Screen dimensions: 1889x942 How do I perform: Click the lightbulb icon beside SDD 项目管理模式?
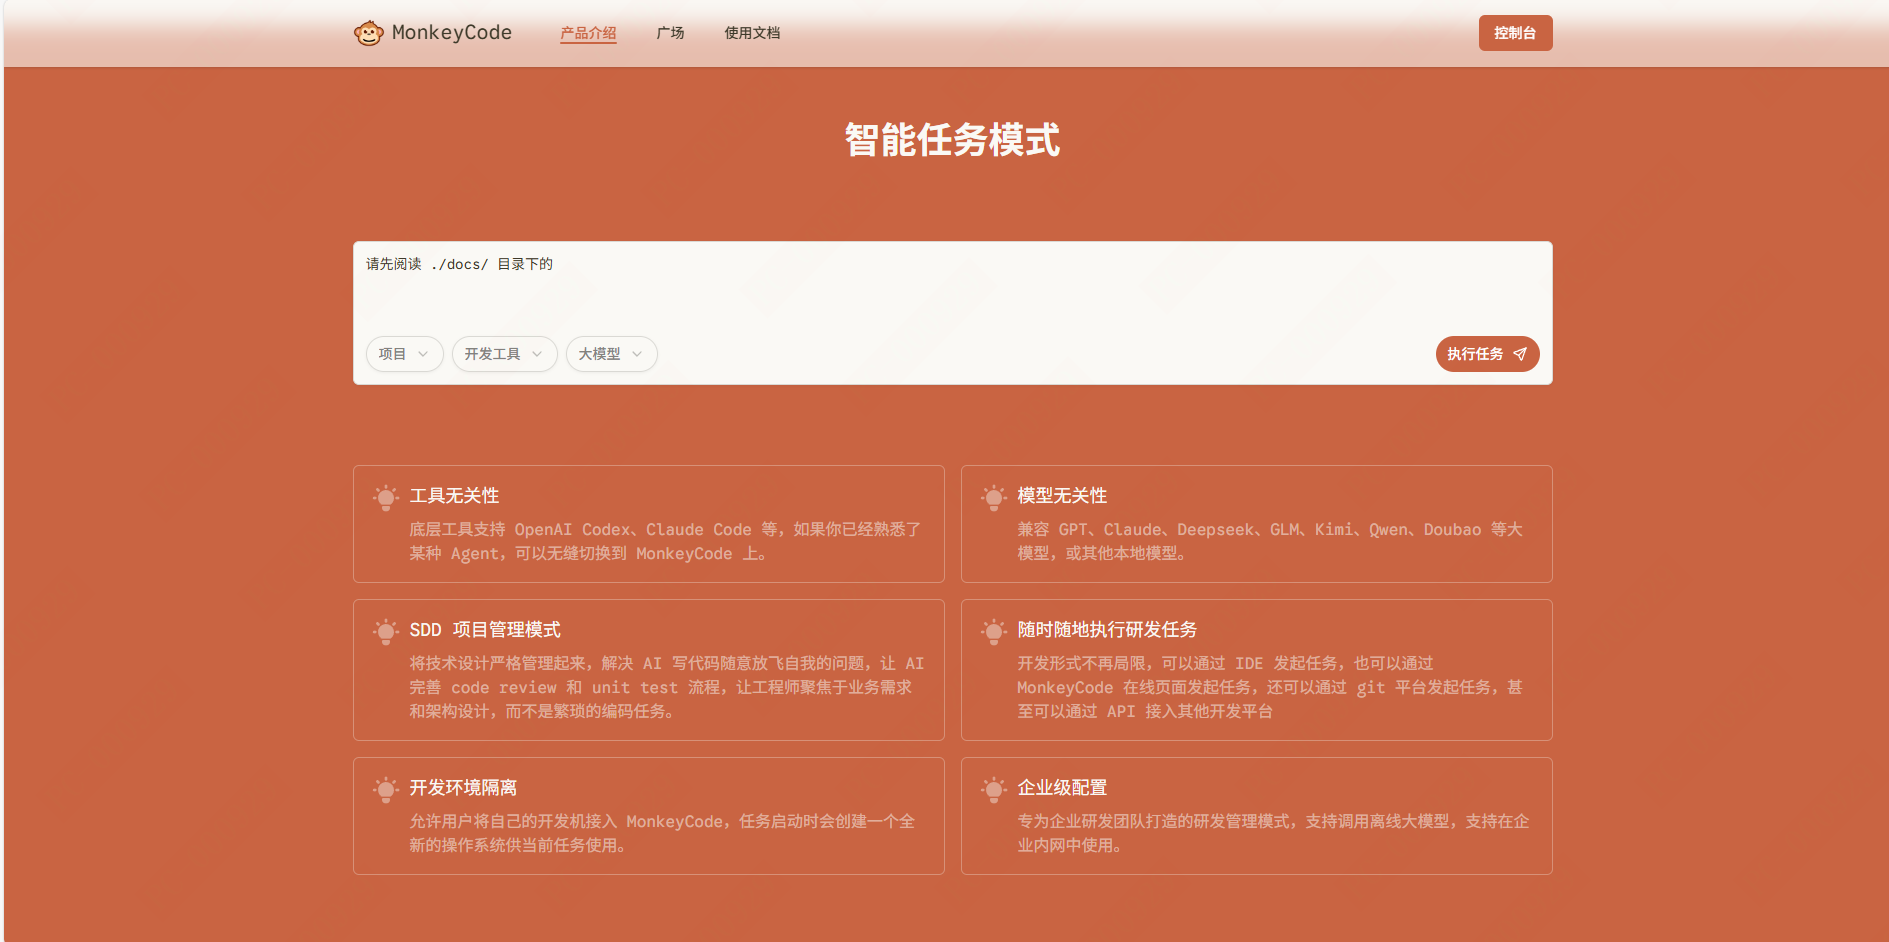pos(386,631)
